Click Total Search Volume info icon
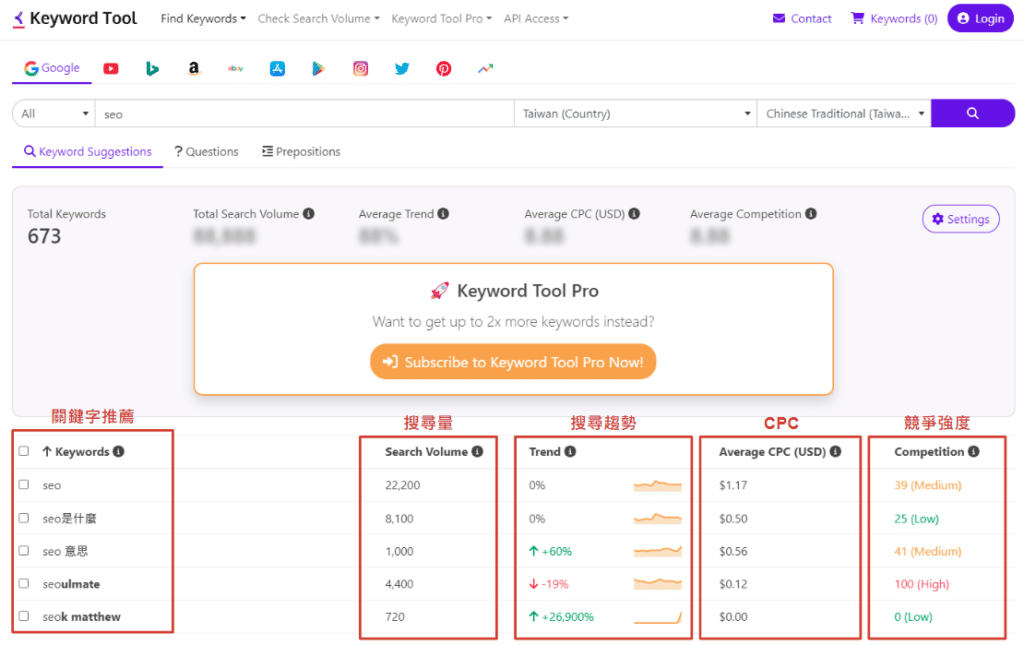Screen dimensions: 1024x645 [x=309, y=213]
